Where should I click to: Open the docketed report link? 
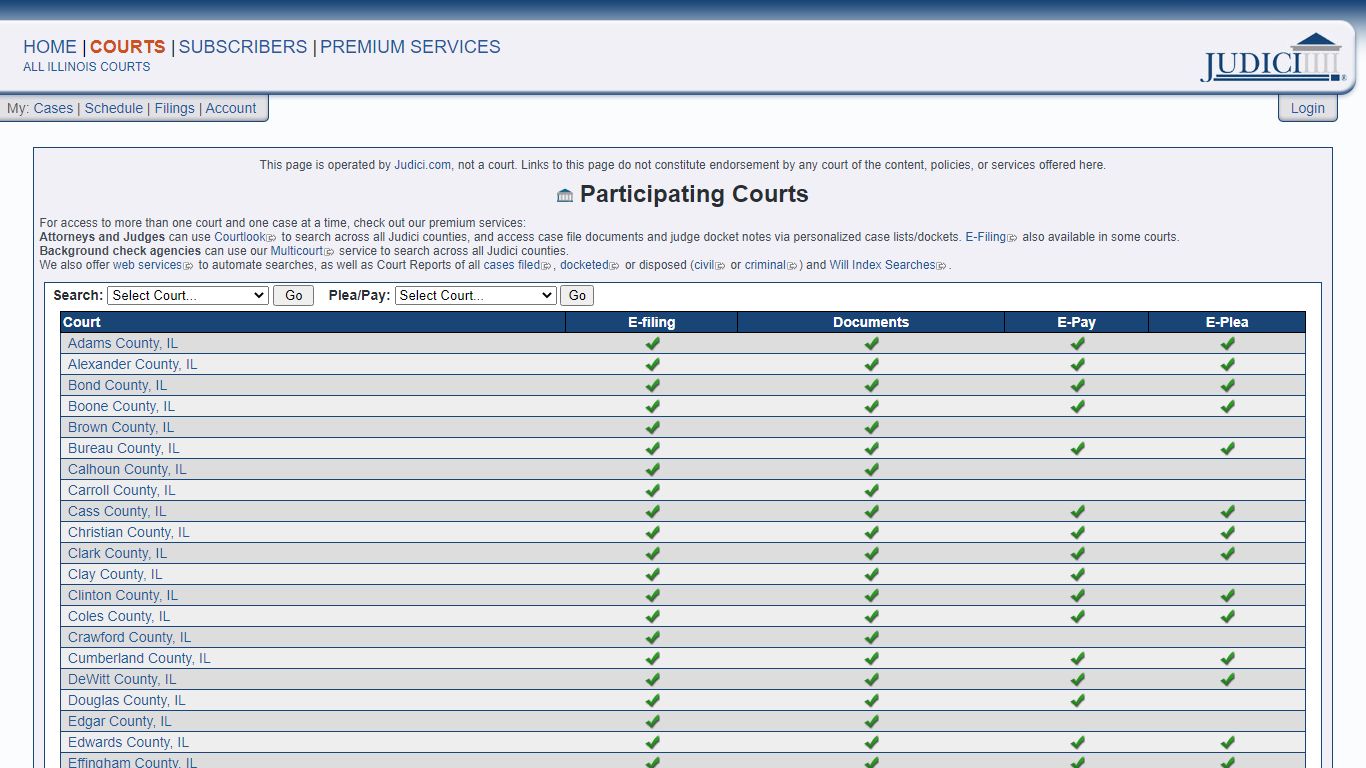(x=584, y=265)
